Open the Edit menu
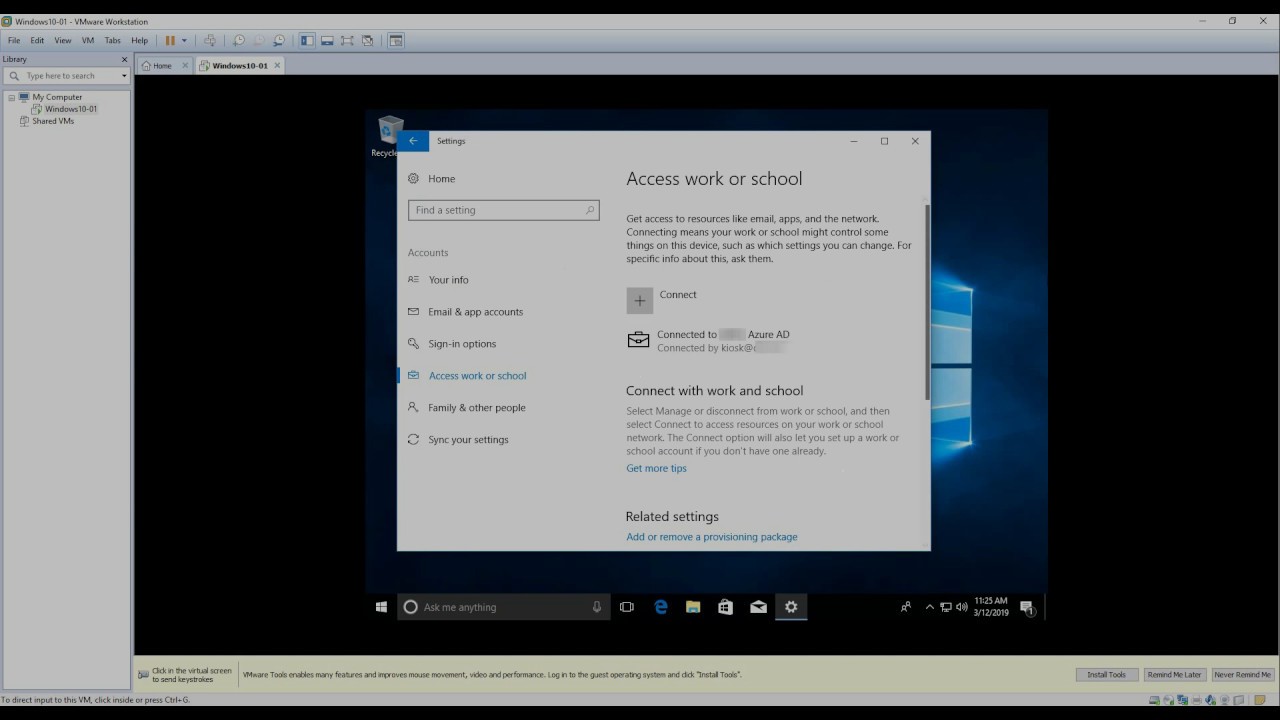The width and height of the screenshot is (1280, 720). click(37, 41)
